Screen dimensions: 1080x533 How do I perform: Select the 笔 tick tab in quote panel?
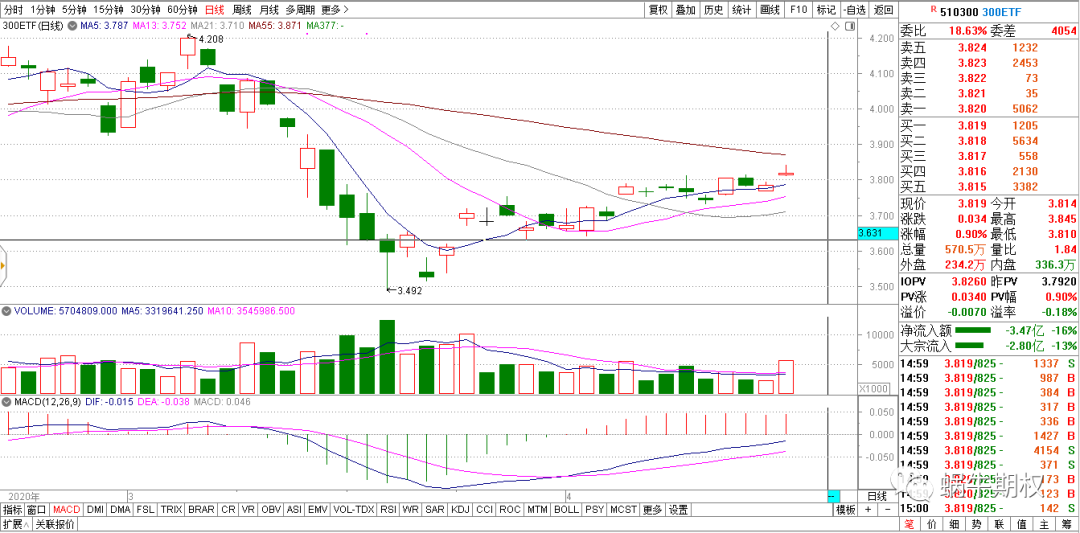click(x=910, y=525)
